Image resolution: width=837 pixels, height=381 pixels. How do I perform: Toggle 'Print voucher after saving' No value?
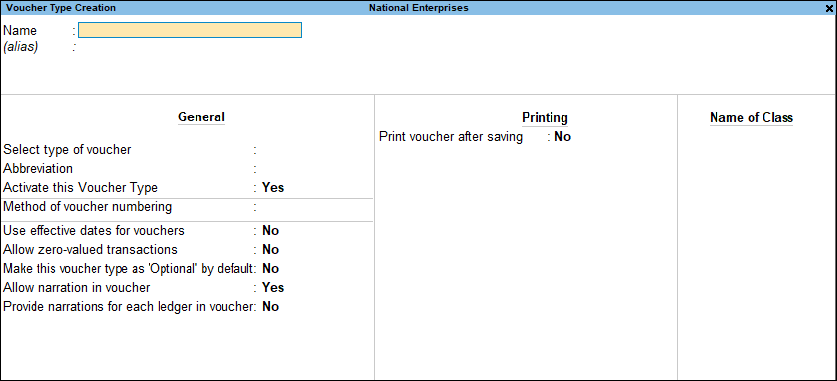563,137
